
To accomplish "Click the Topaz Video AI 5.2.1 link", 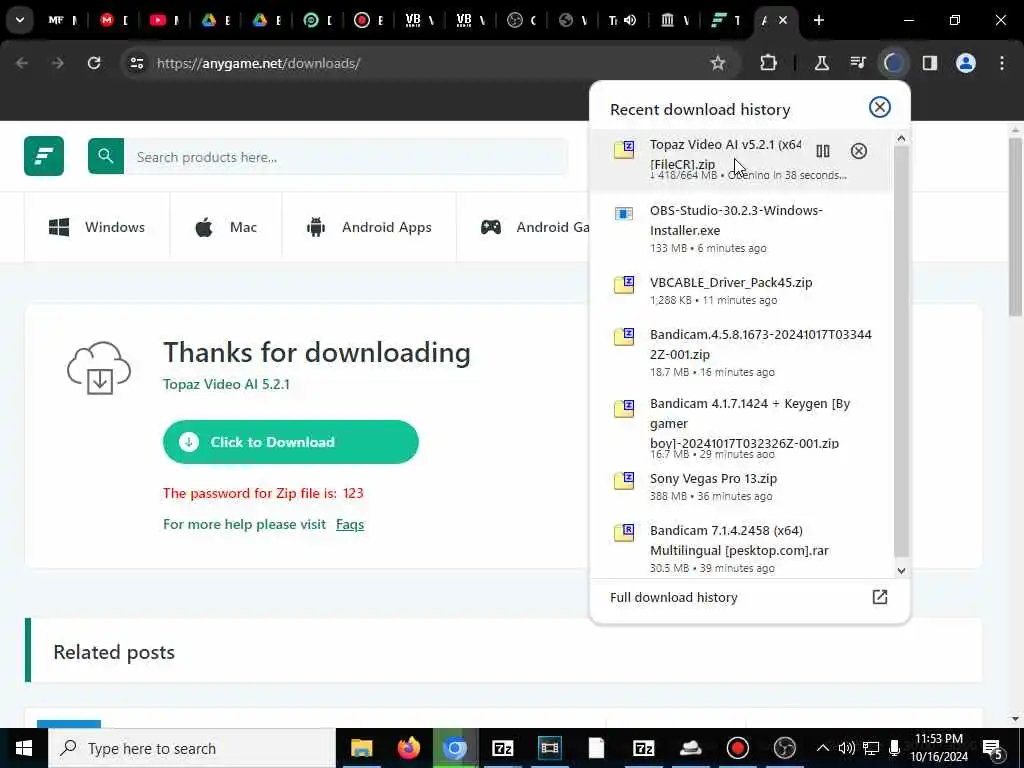I will 226,384.
